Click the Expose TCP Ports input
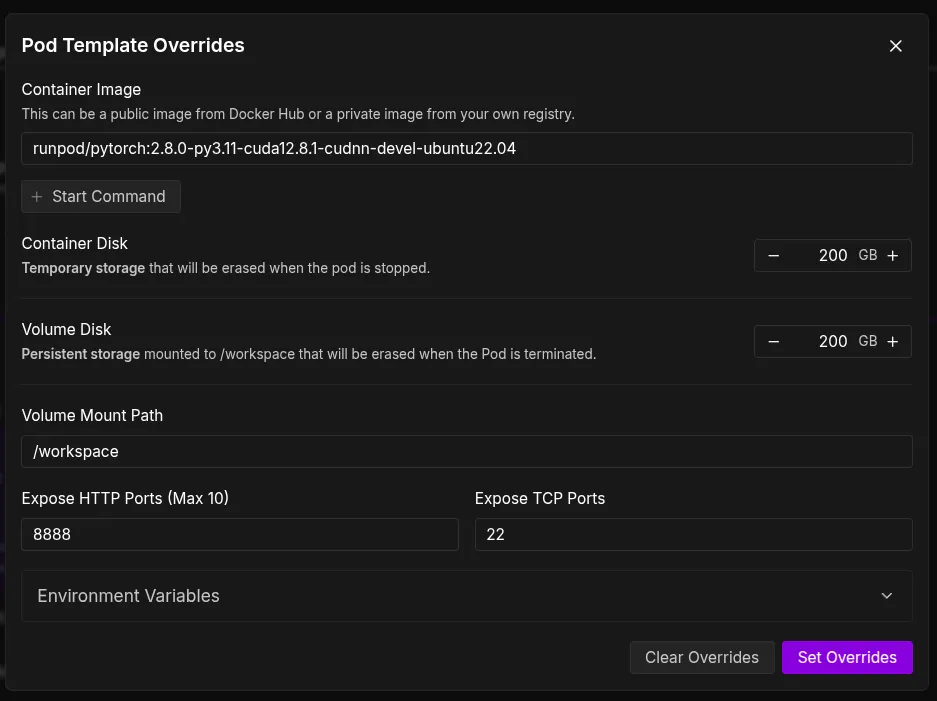This screenshot has height=701, width=937. coord(693,535)
